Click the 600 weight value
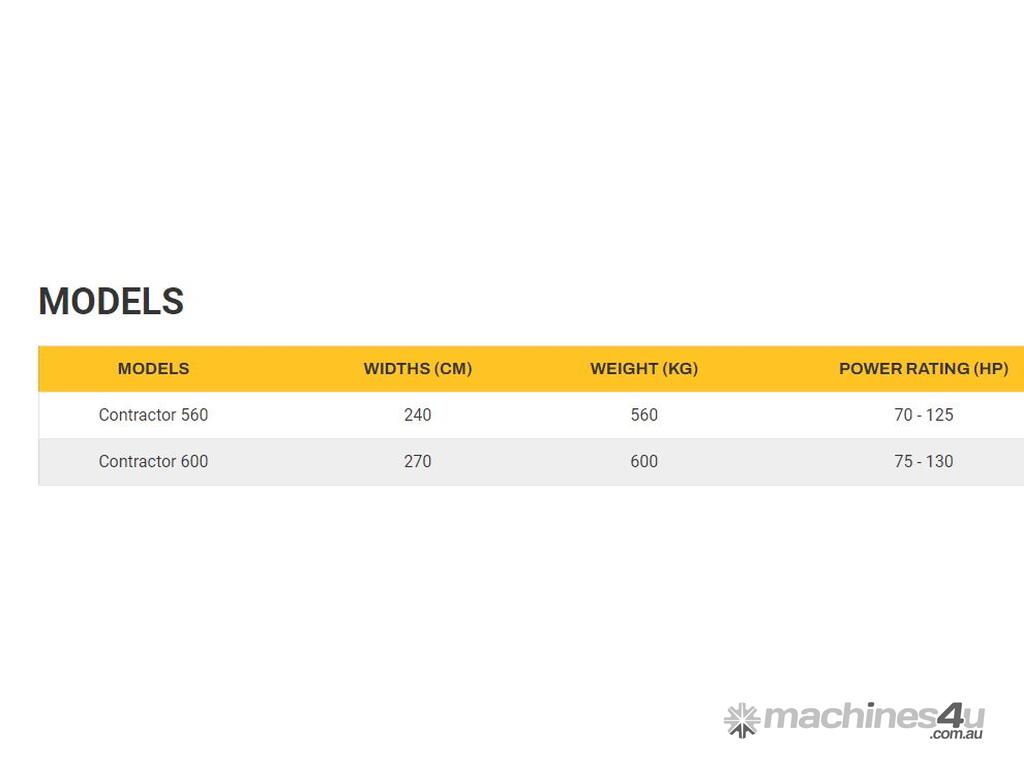The height and width of the screenshot is (768, 1024). (x=644, y=462)
